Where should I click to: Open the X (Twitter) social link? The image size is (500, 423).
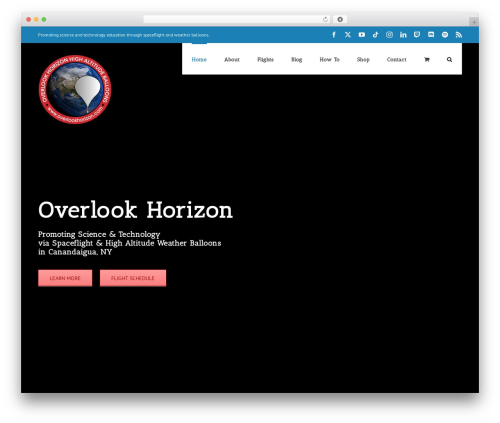pyautogui.click(x=348, y=35)
